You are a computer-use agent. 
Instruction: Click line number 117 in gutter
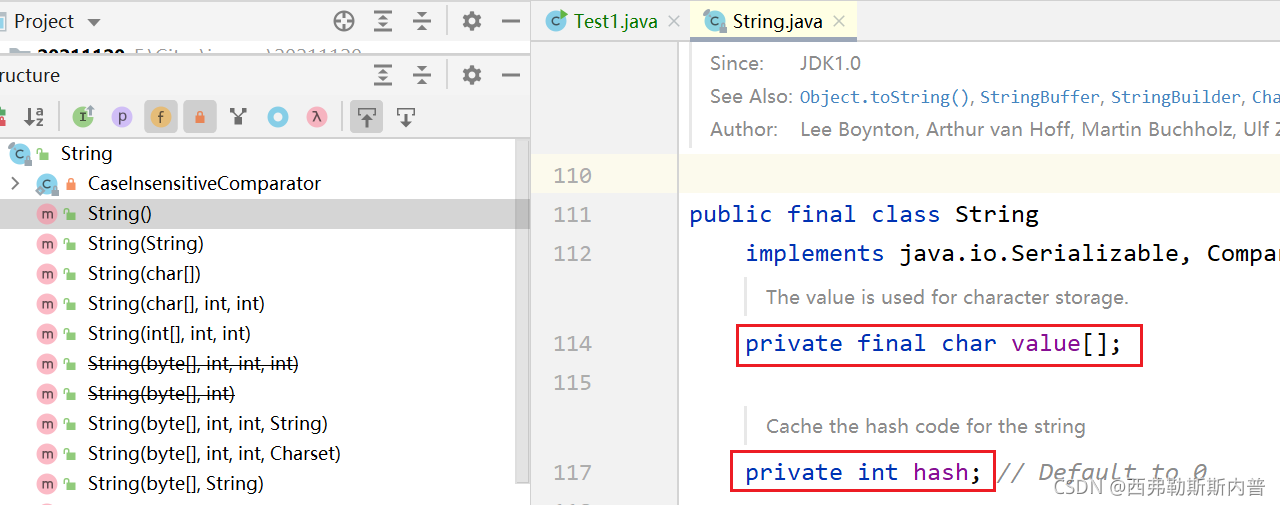pos(572,472)
